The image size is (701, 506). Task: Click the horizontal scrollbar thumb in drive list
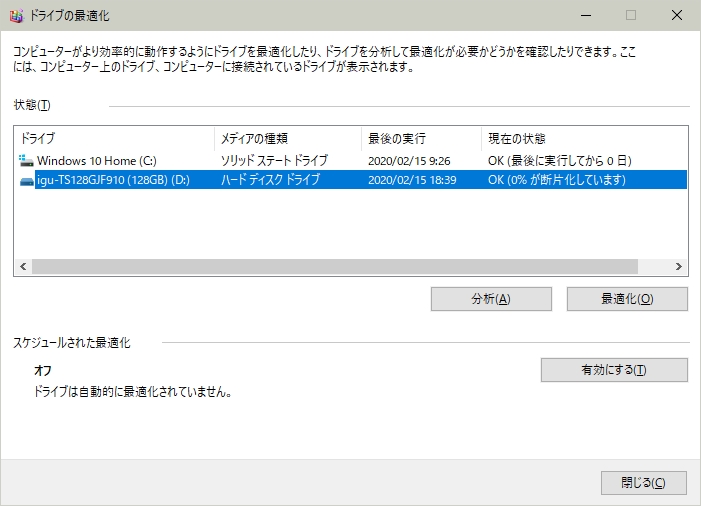click(335, 266)
